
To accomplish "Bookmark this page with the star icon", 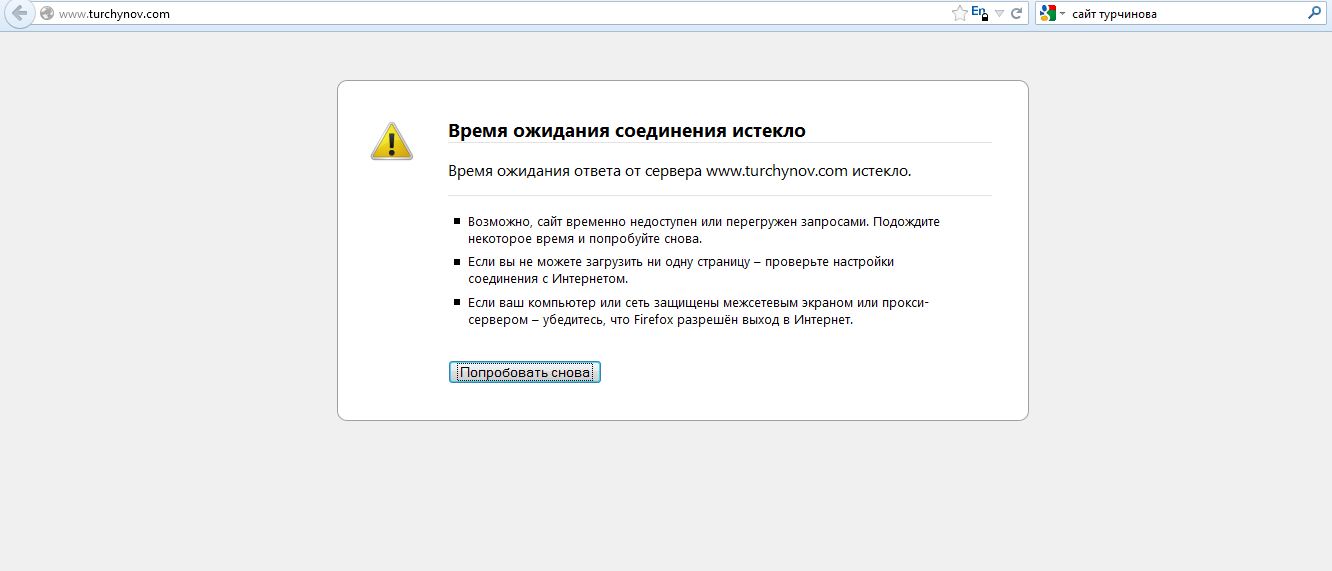I will tap(959, 13).
